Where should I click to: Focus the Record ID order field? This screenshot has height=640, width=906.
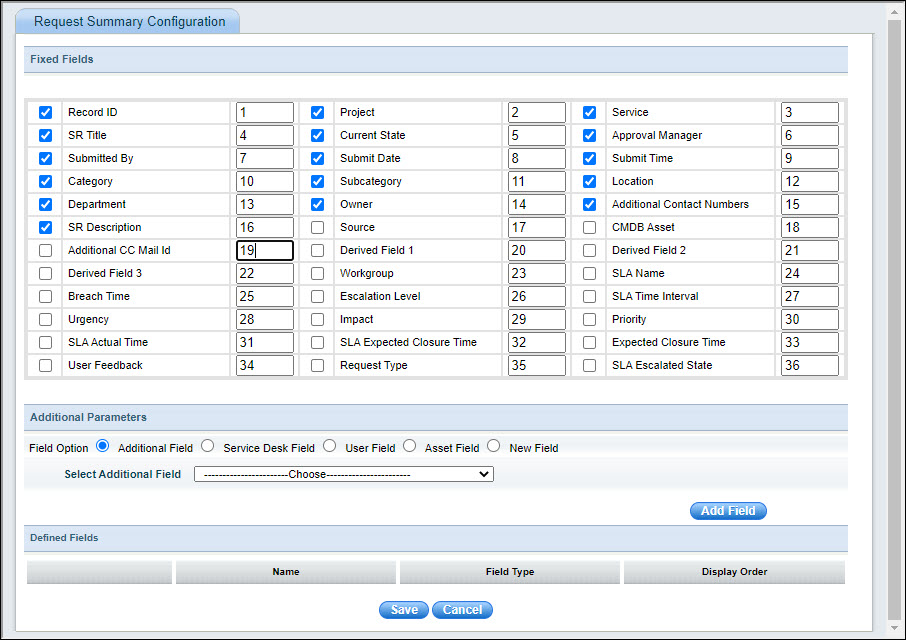click(x=265, y=113)
